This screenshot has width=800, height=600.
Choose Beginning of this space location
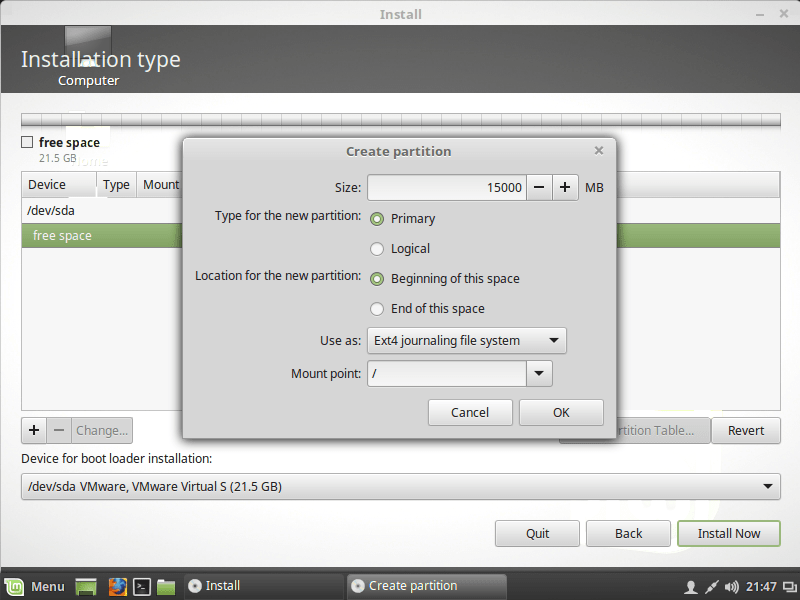click(x=445, y=279)
